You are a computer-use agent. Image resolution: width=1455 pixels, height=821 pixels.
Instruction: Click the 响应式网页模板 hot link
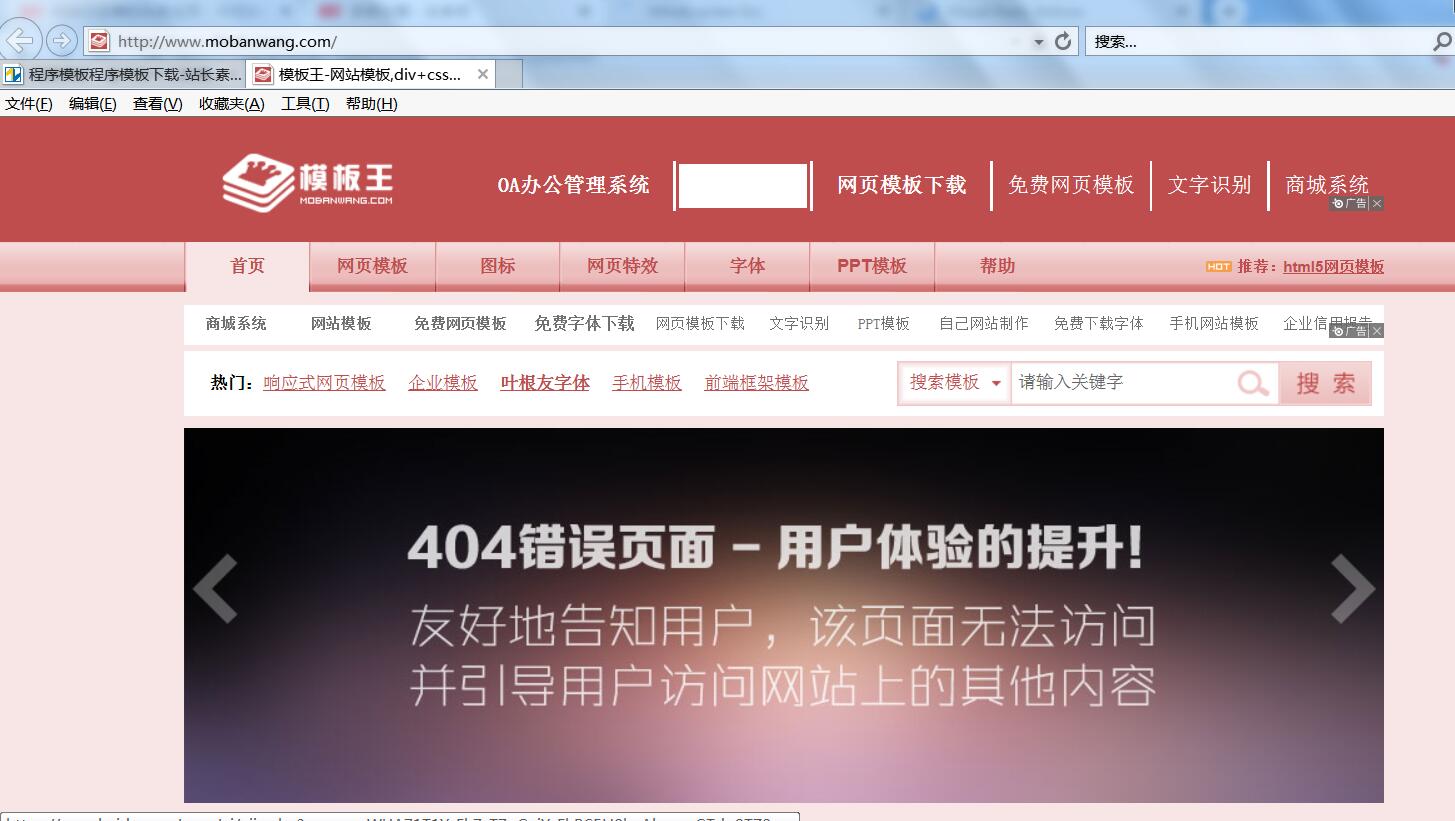point(324,382)
